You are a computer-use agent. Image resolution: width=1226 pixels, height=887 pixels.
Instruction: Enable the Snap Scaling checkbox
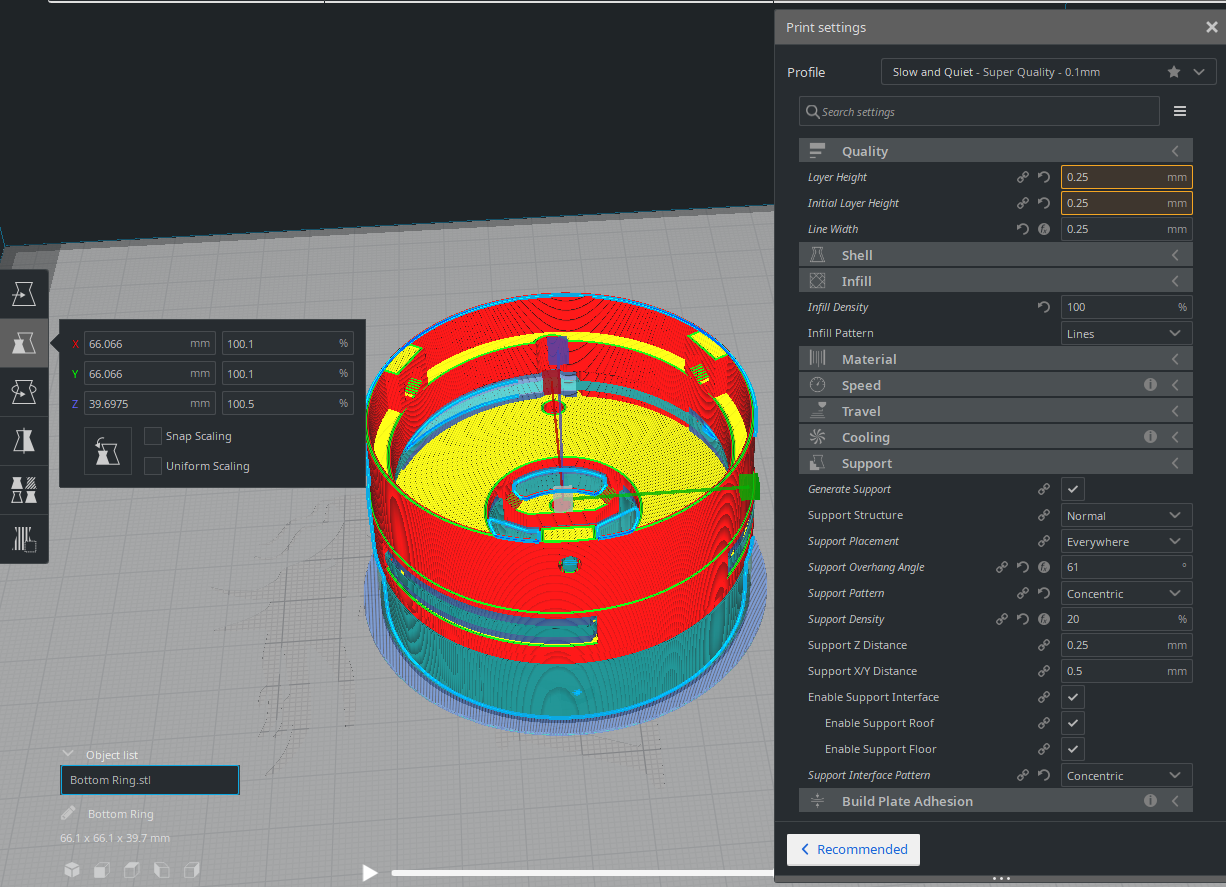click(153, 436)
